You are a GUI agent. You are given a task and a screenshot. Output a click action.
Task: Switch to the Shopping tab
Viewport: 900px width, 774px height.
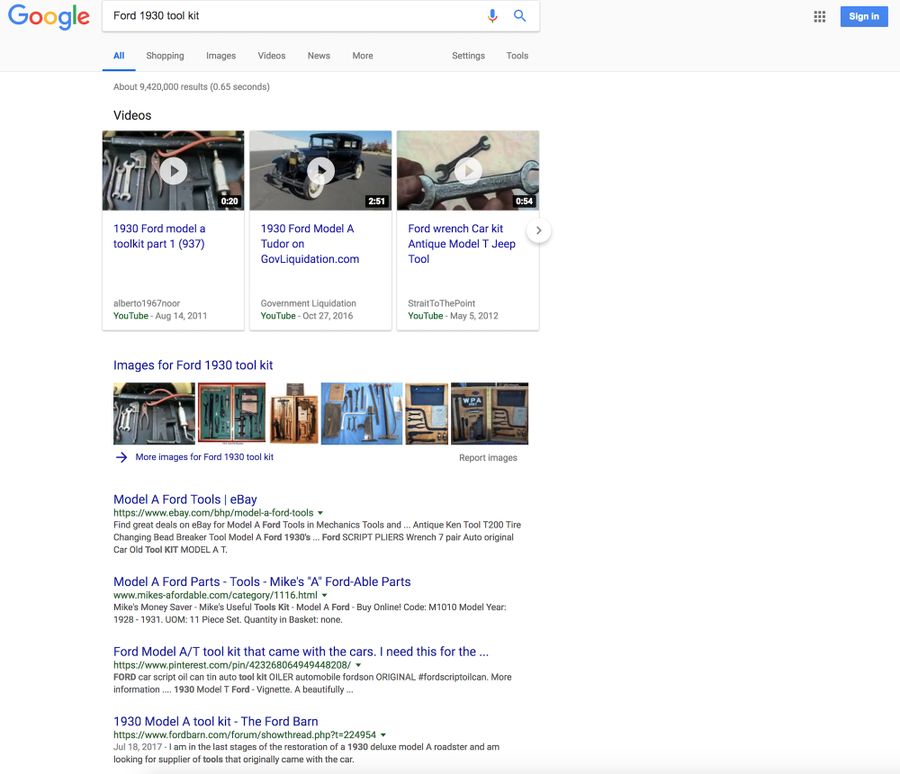165,56
